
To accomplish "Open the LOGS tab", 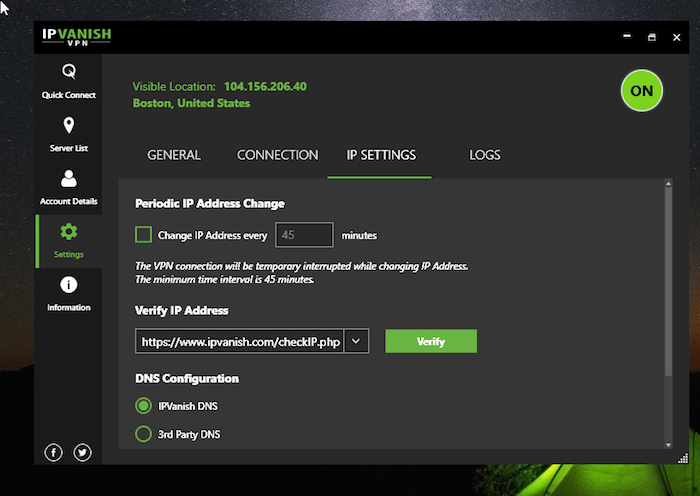I will [x=485, y=155].
